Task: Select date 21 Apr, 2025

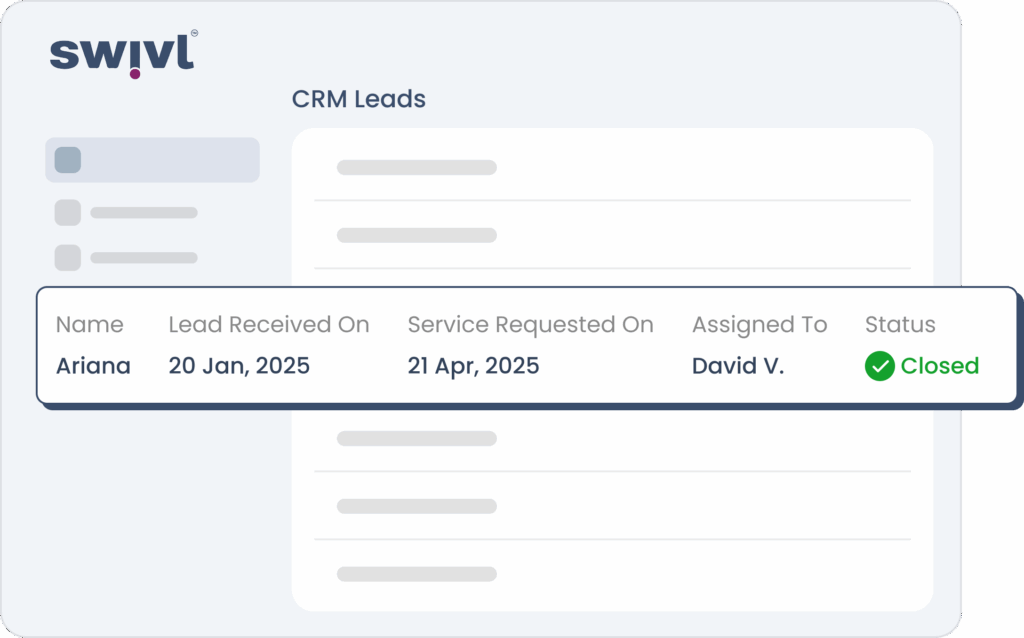Action: click(x=473, y=366)
